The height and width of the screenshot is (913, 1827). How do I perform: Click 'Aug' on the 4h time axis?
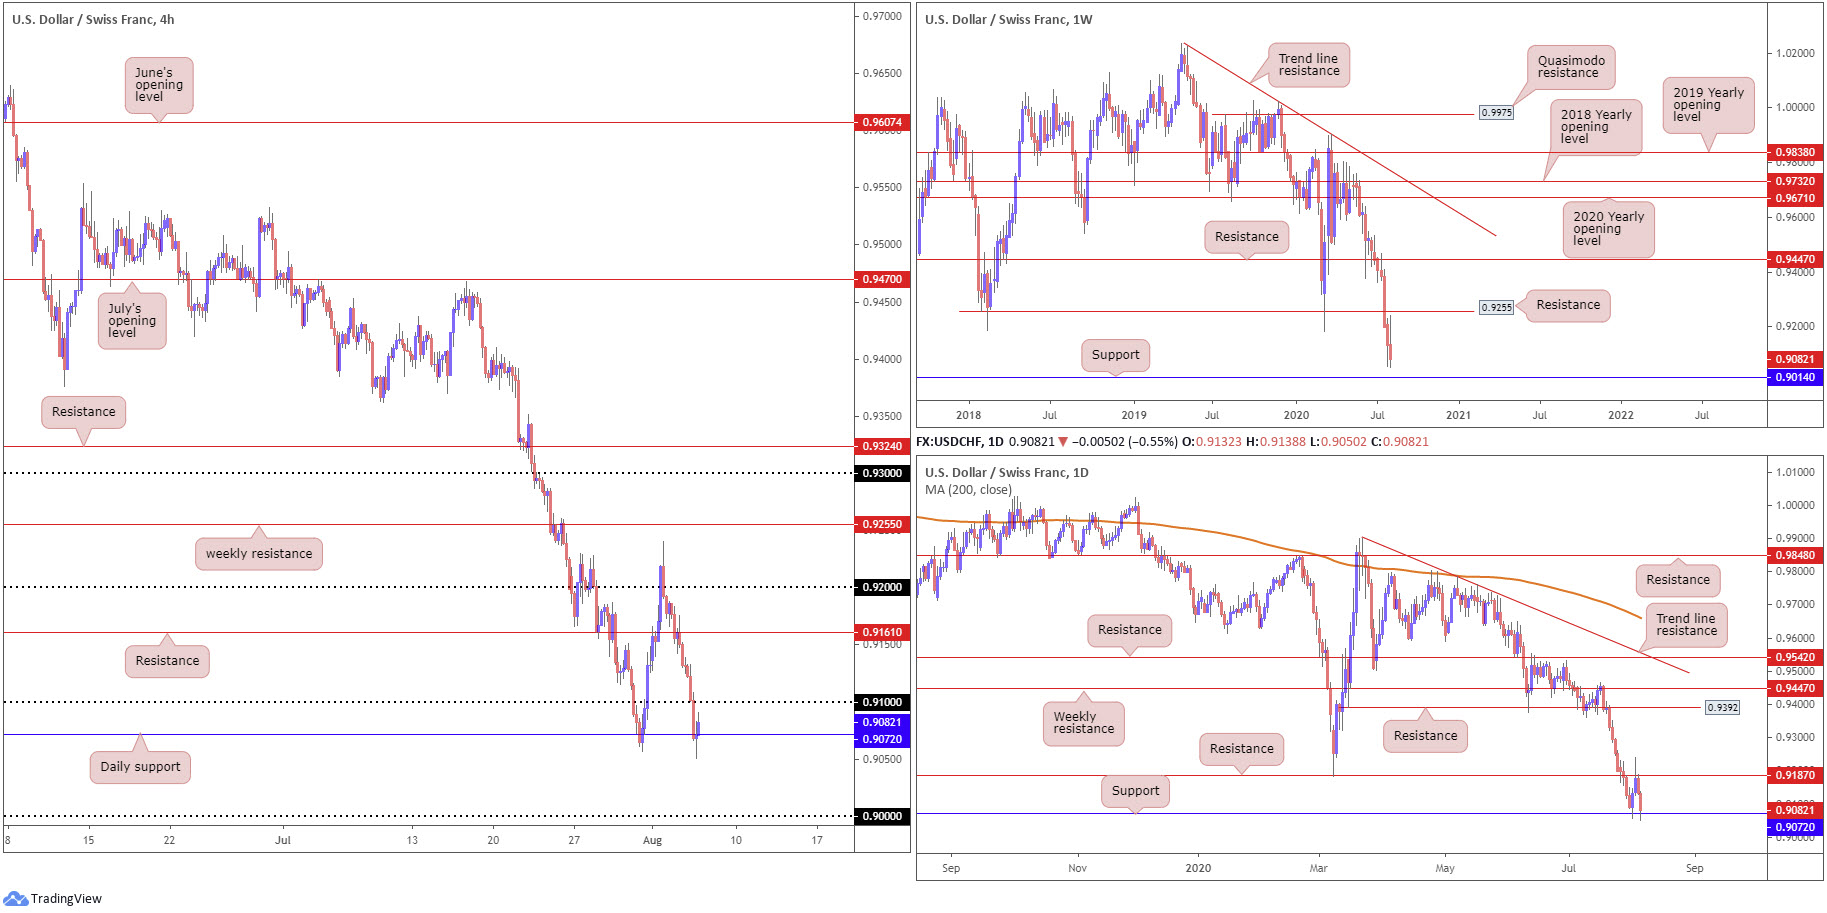[x=653, y=840]
